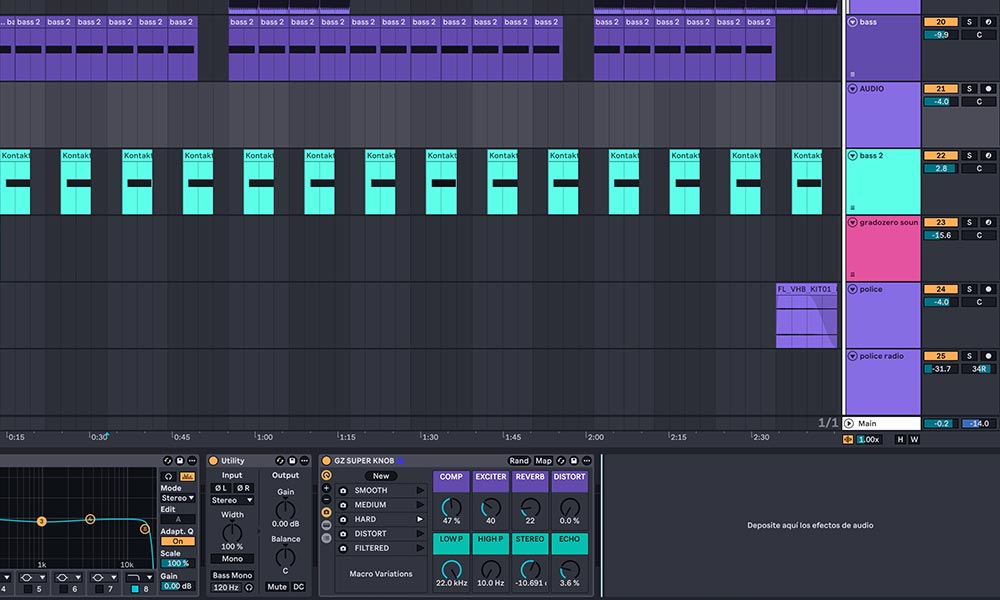
Task: Solo the police track
Action: [x=968, y=290]
